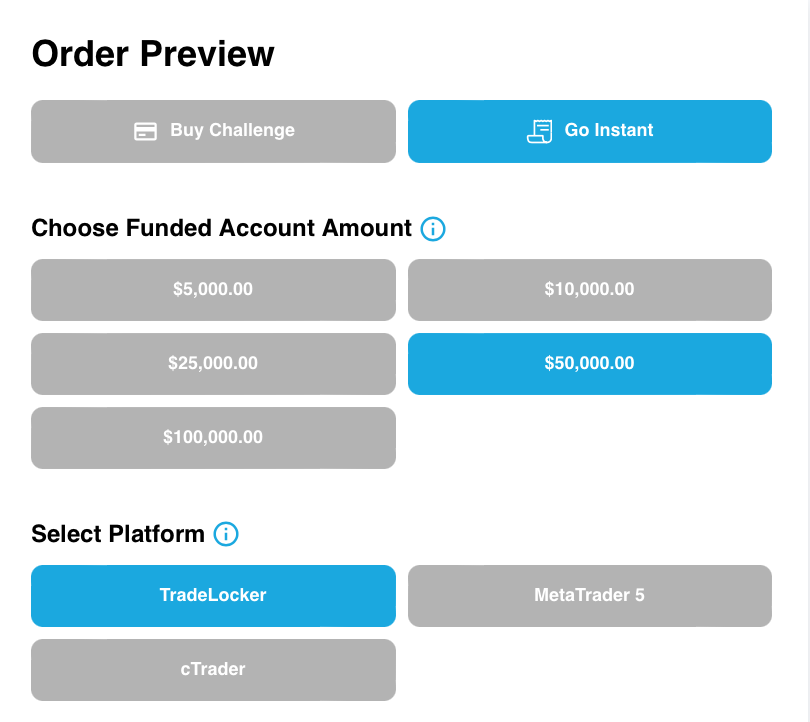810x722 pixels.
Task: Click empty space right of cTrader button
Action: pyautogui.click(x=589, y=670)
